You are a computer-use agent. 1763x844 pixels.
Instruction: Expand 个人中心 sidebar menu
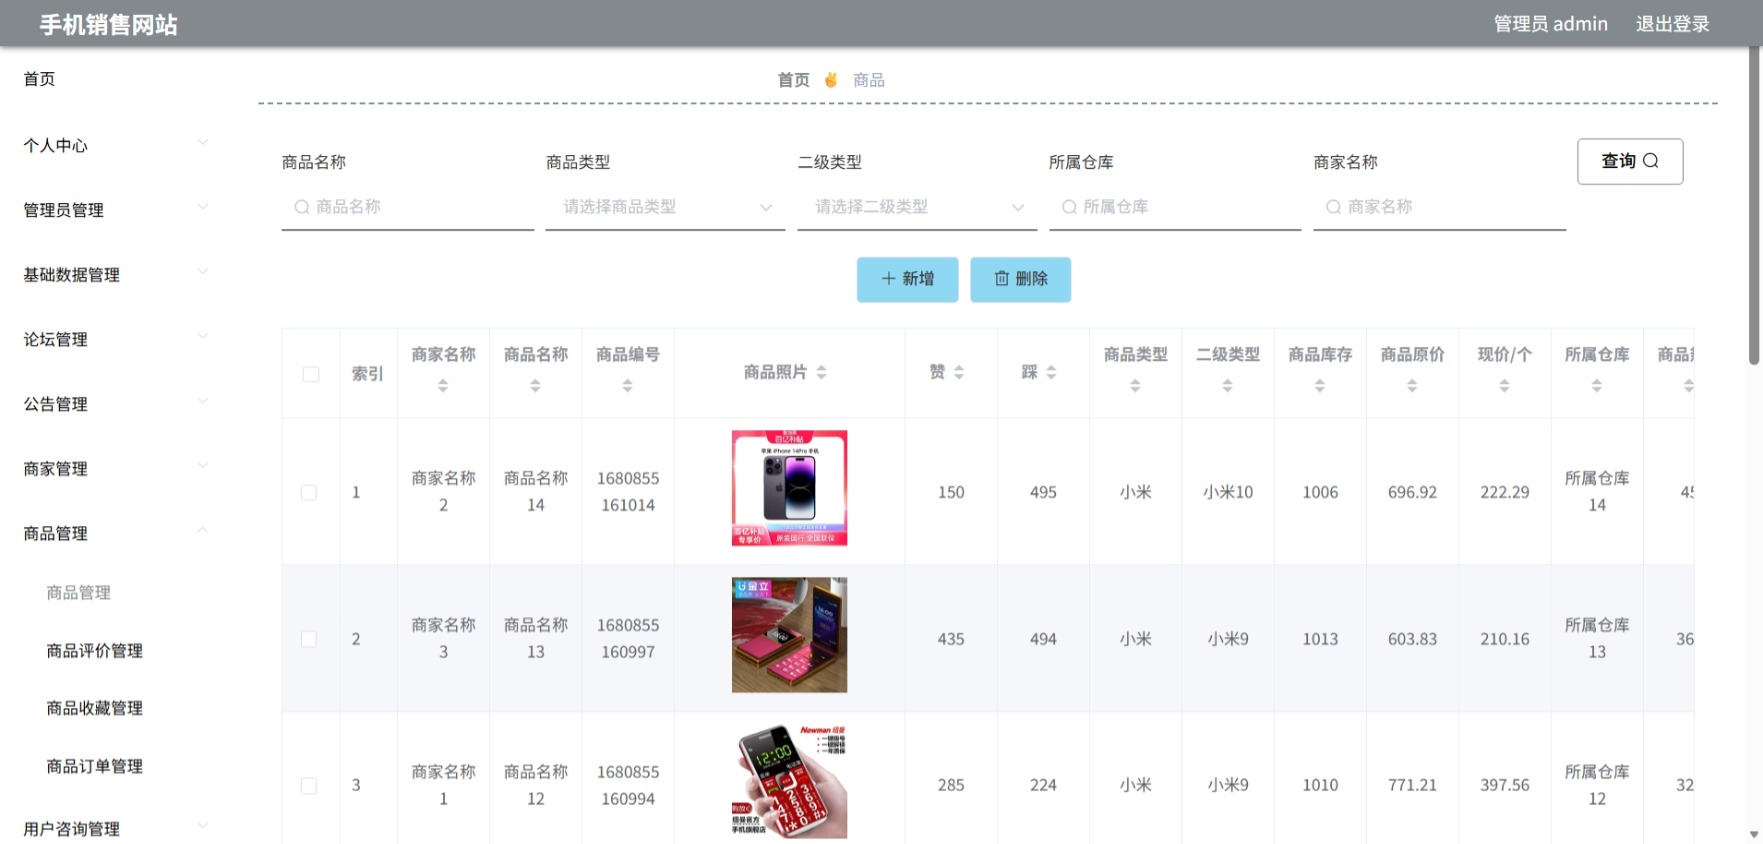pos(116,145)
